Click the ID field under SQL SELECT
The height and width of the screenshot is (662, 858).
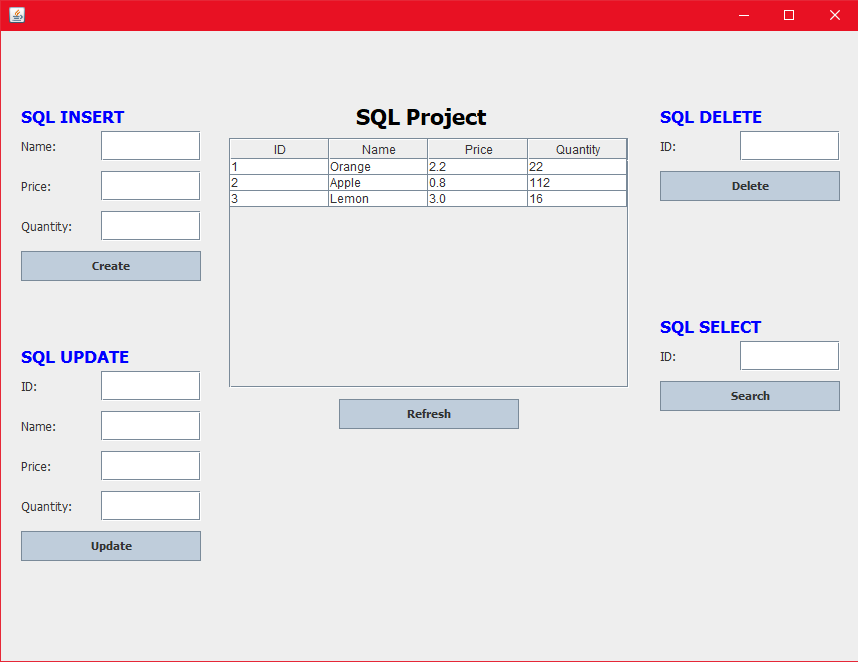pos(788,355)
